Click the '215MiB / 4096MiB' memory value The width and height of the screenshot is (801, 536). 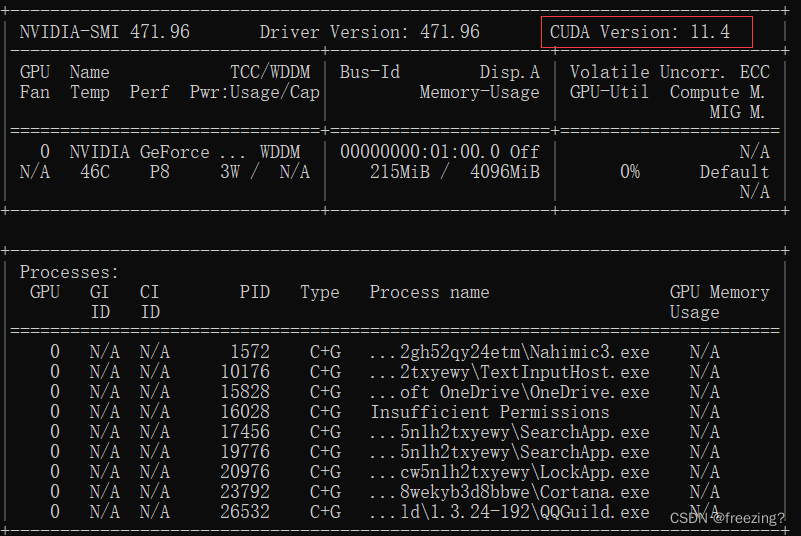point(455,172)
